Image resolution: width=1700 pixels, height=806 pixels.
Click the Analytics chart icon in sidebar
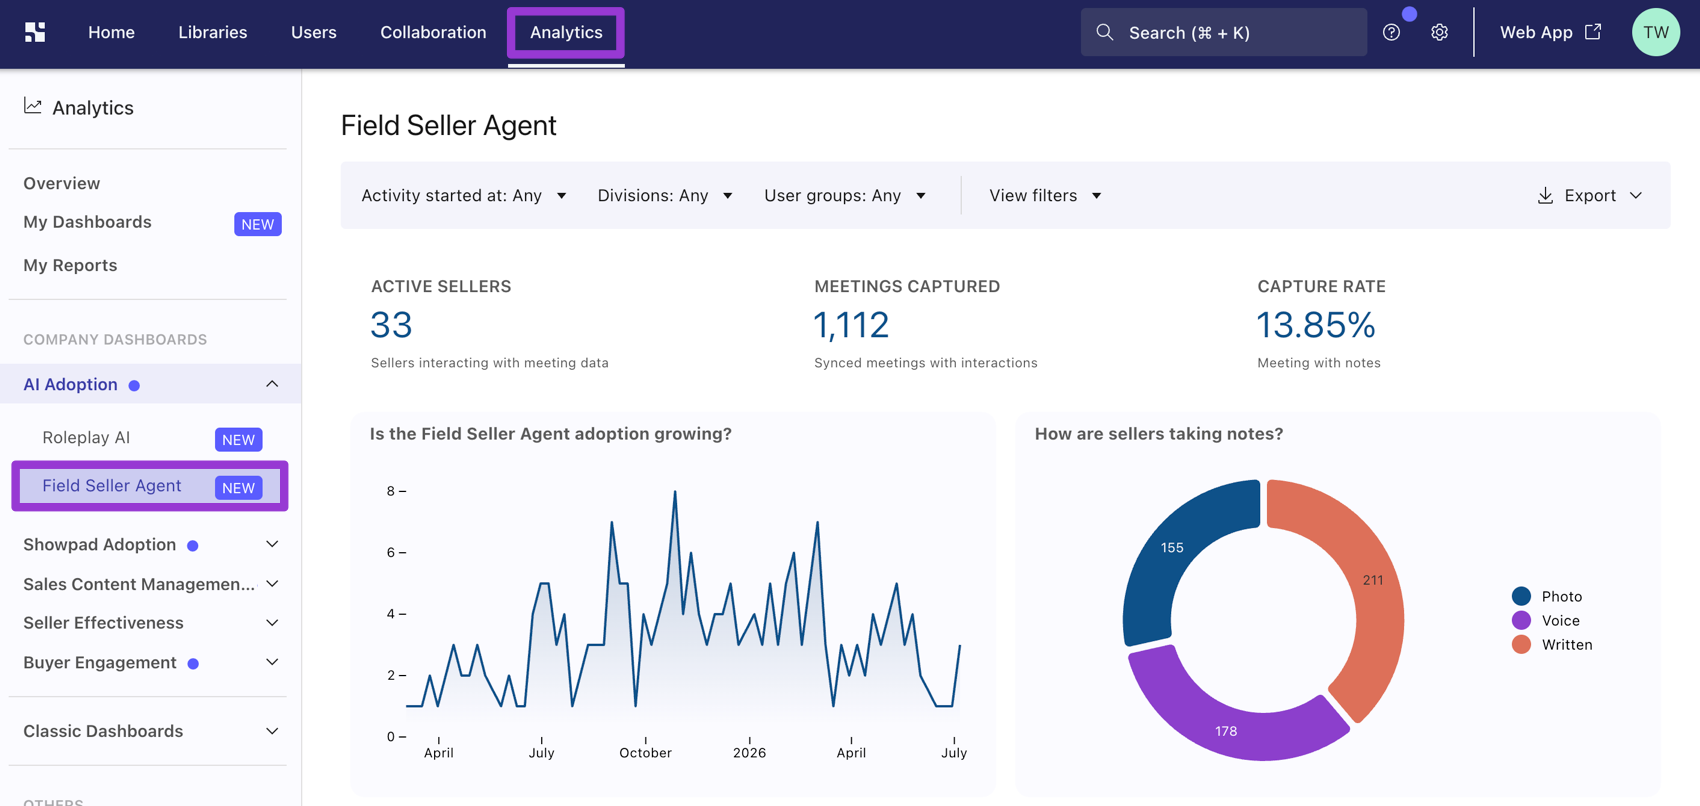[x=33, y=106]
